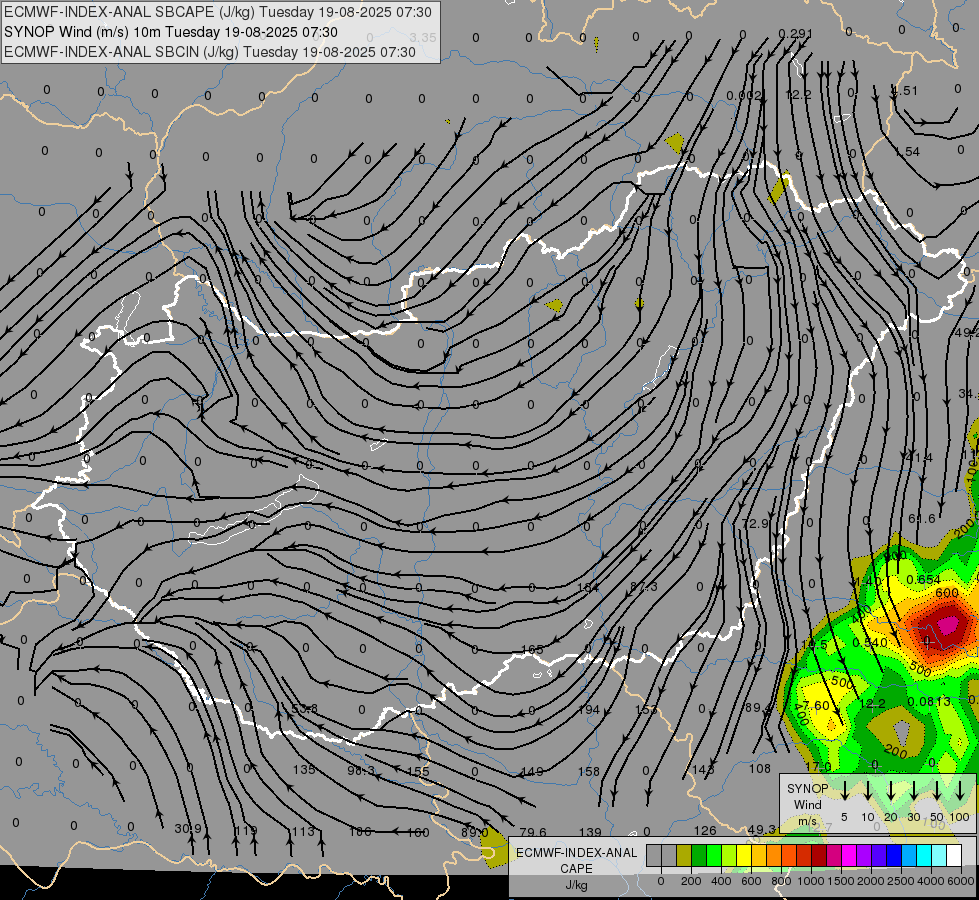Click the wind legend arrow above 50
Viewport: 979px width, 900px height.
(x=937, y=790)
